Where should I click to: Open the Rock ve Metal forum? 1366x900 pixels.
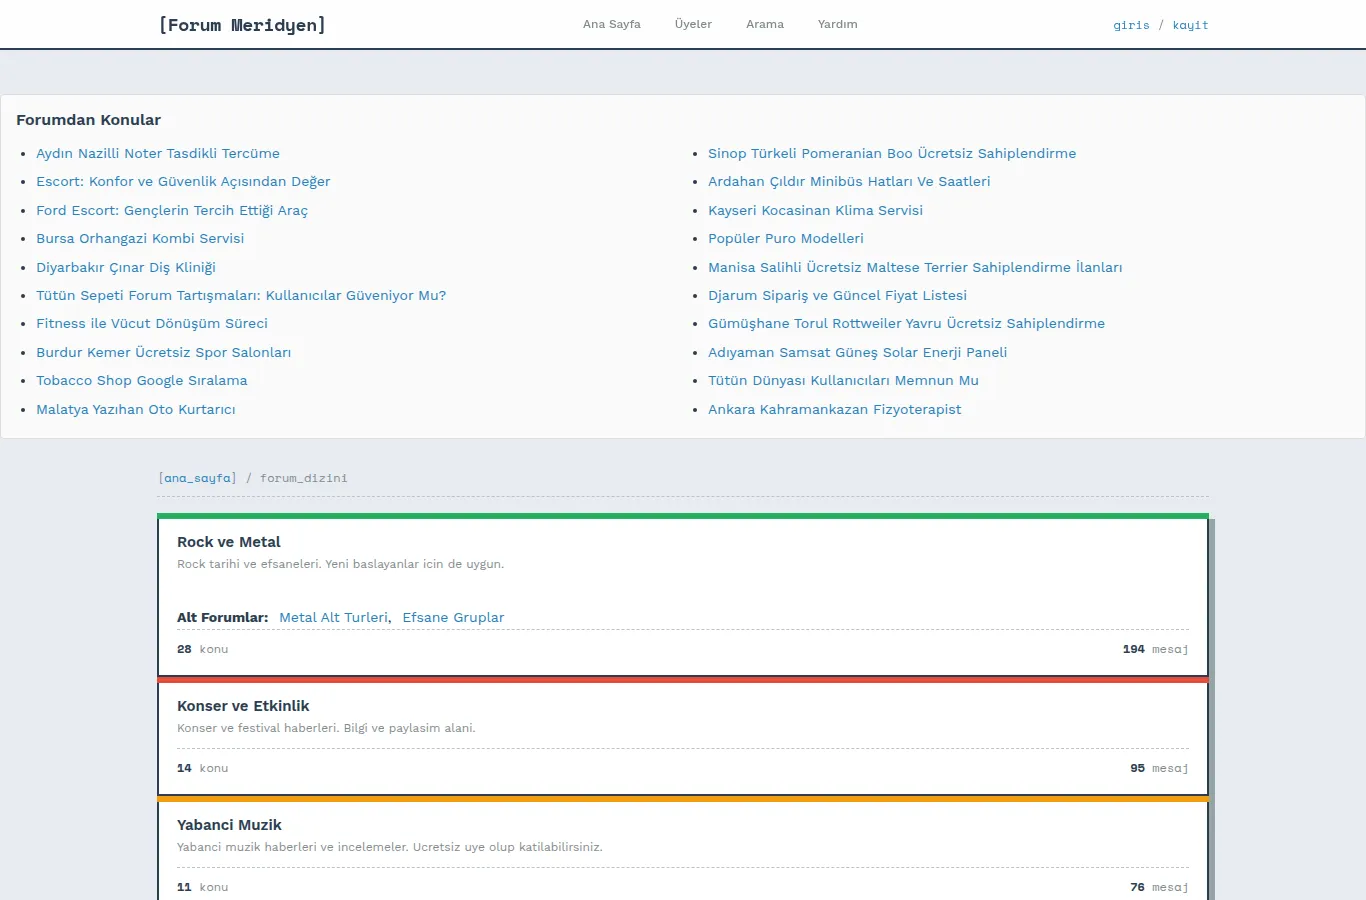pos(229,542)
